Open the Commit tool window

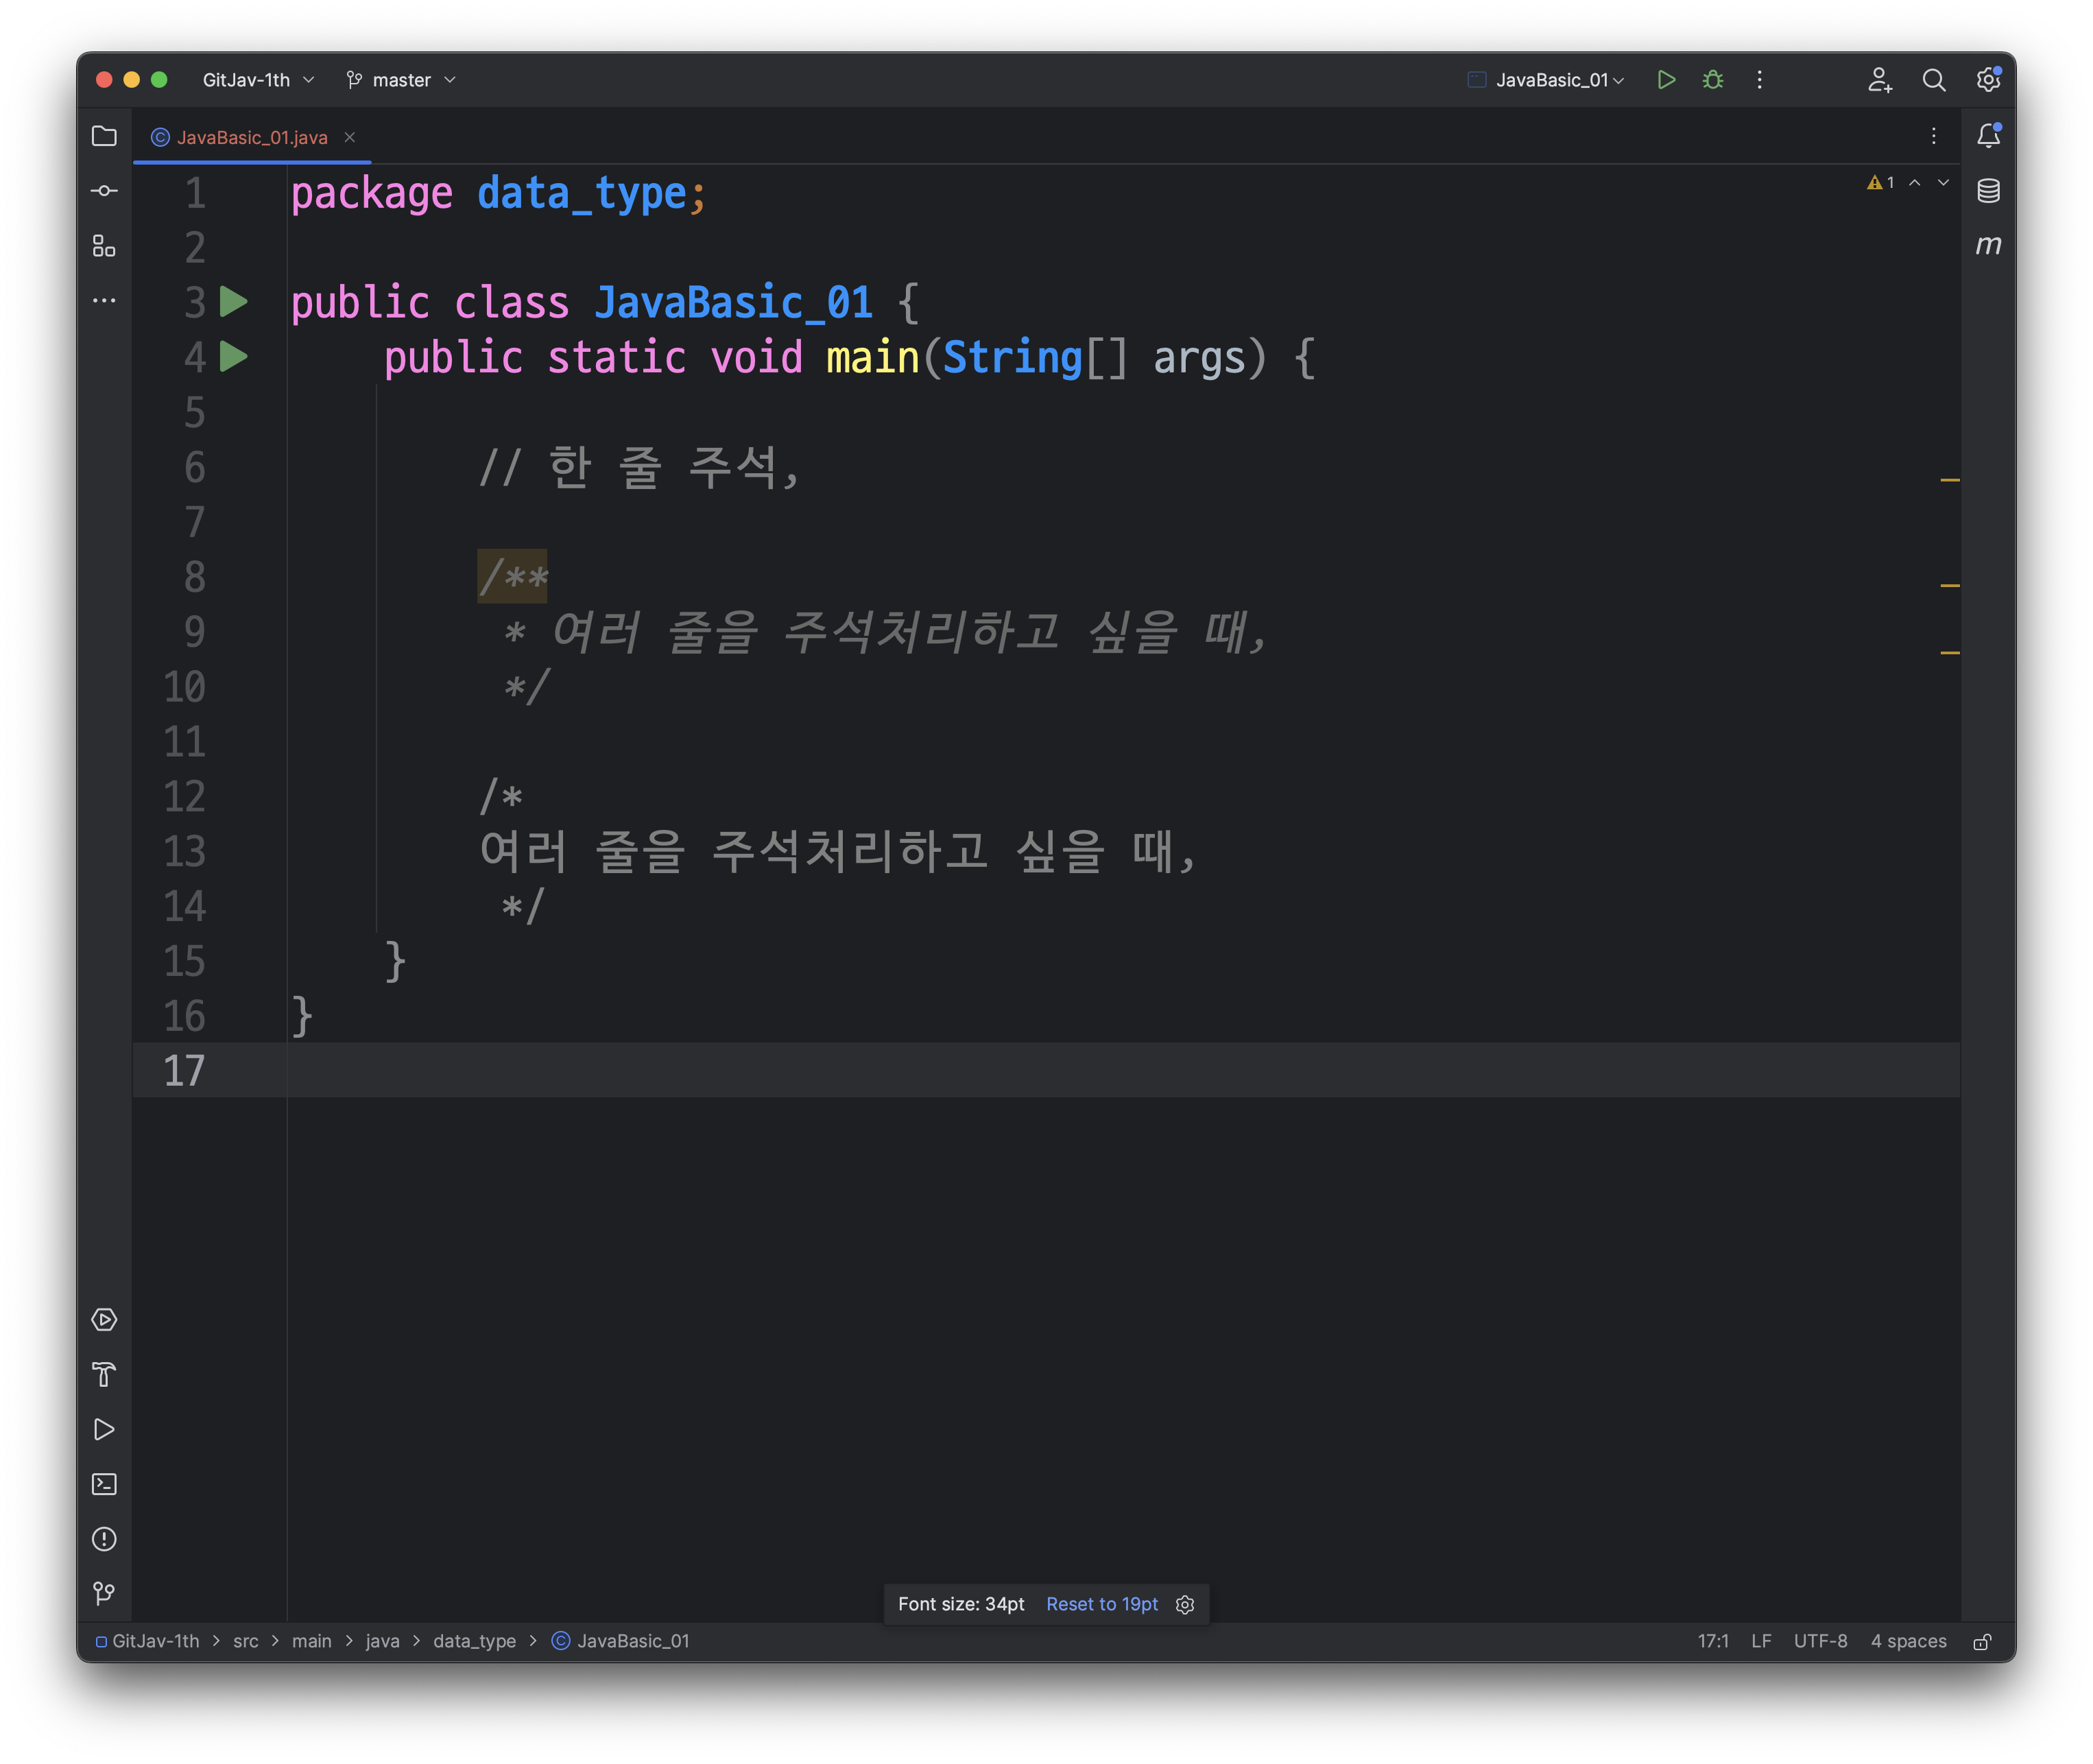click(104, 191)
